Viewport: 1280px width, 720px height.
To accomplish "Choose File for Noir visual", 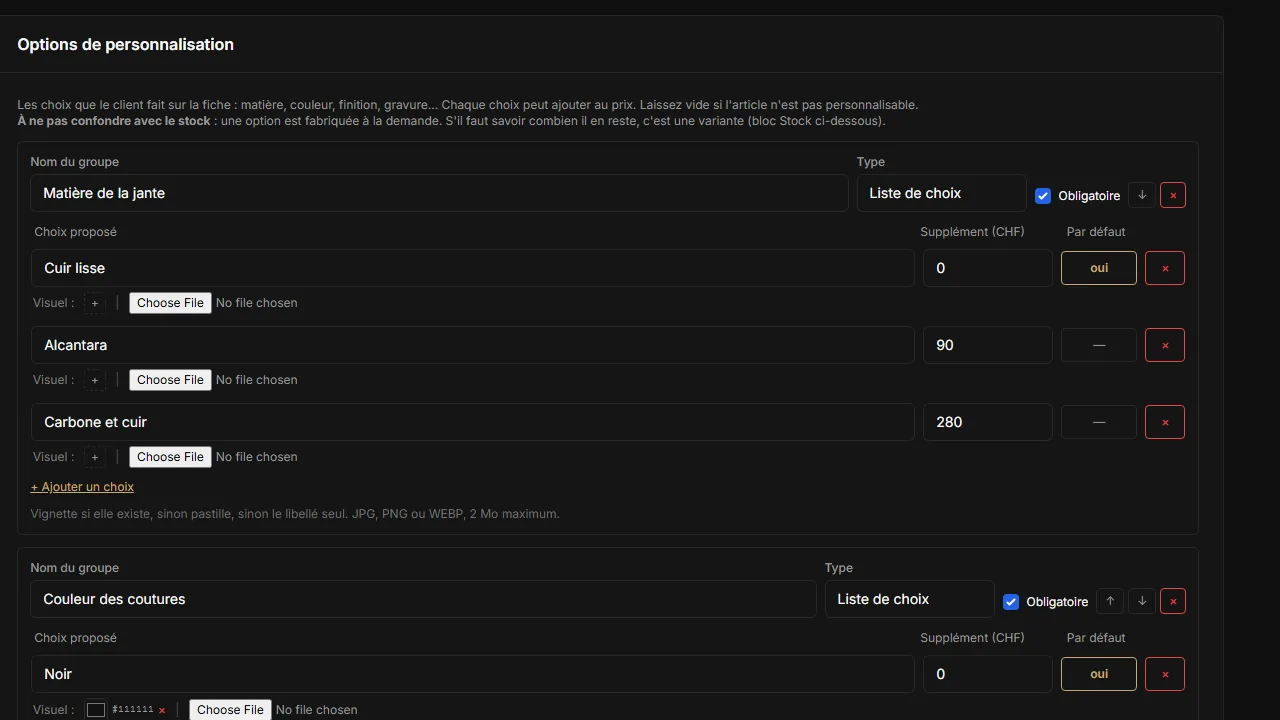I will coord(230,710).
